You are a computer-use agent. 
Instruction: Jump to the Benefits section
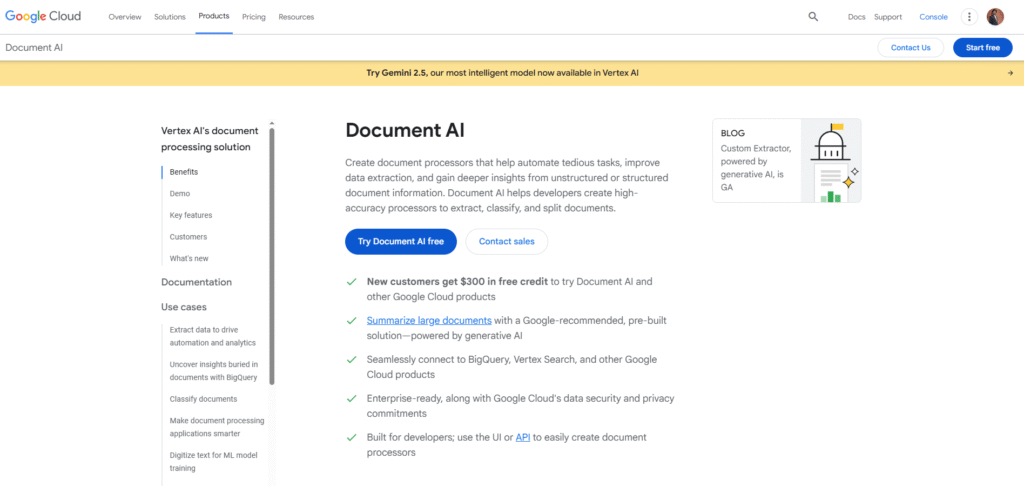coord(184,172)
